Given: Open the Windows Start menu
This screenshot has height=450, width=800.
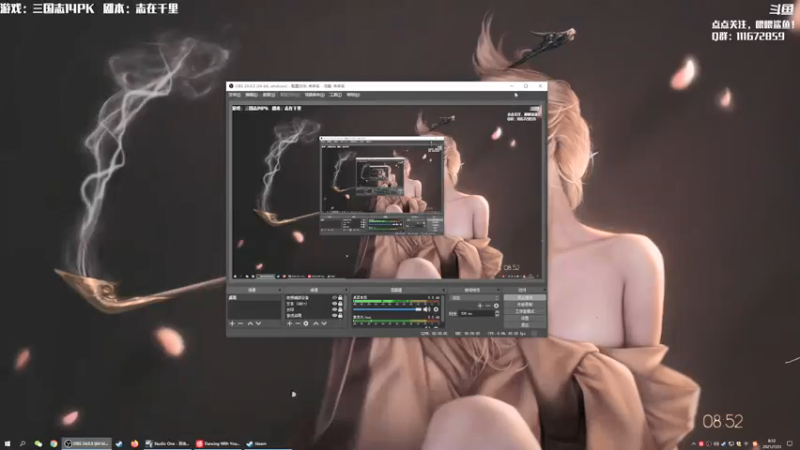Looking at the screenshot, I should [7, 444].
